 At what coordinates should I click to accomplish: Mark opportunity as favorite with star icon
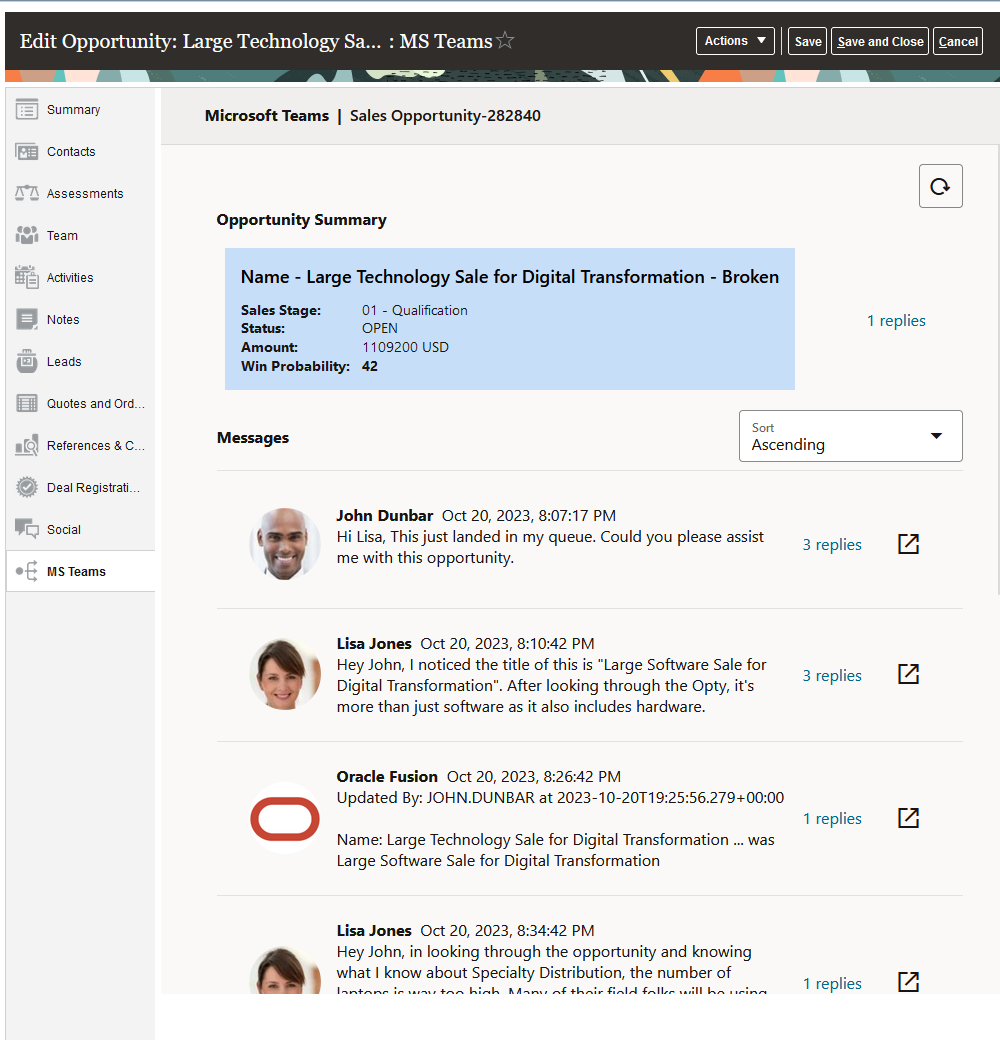[506, 41]
